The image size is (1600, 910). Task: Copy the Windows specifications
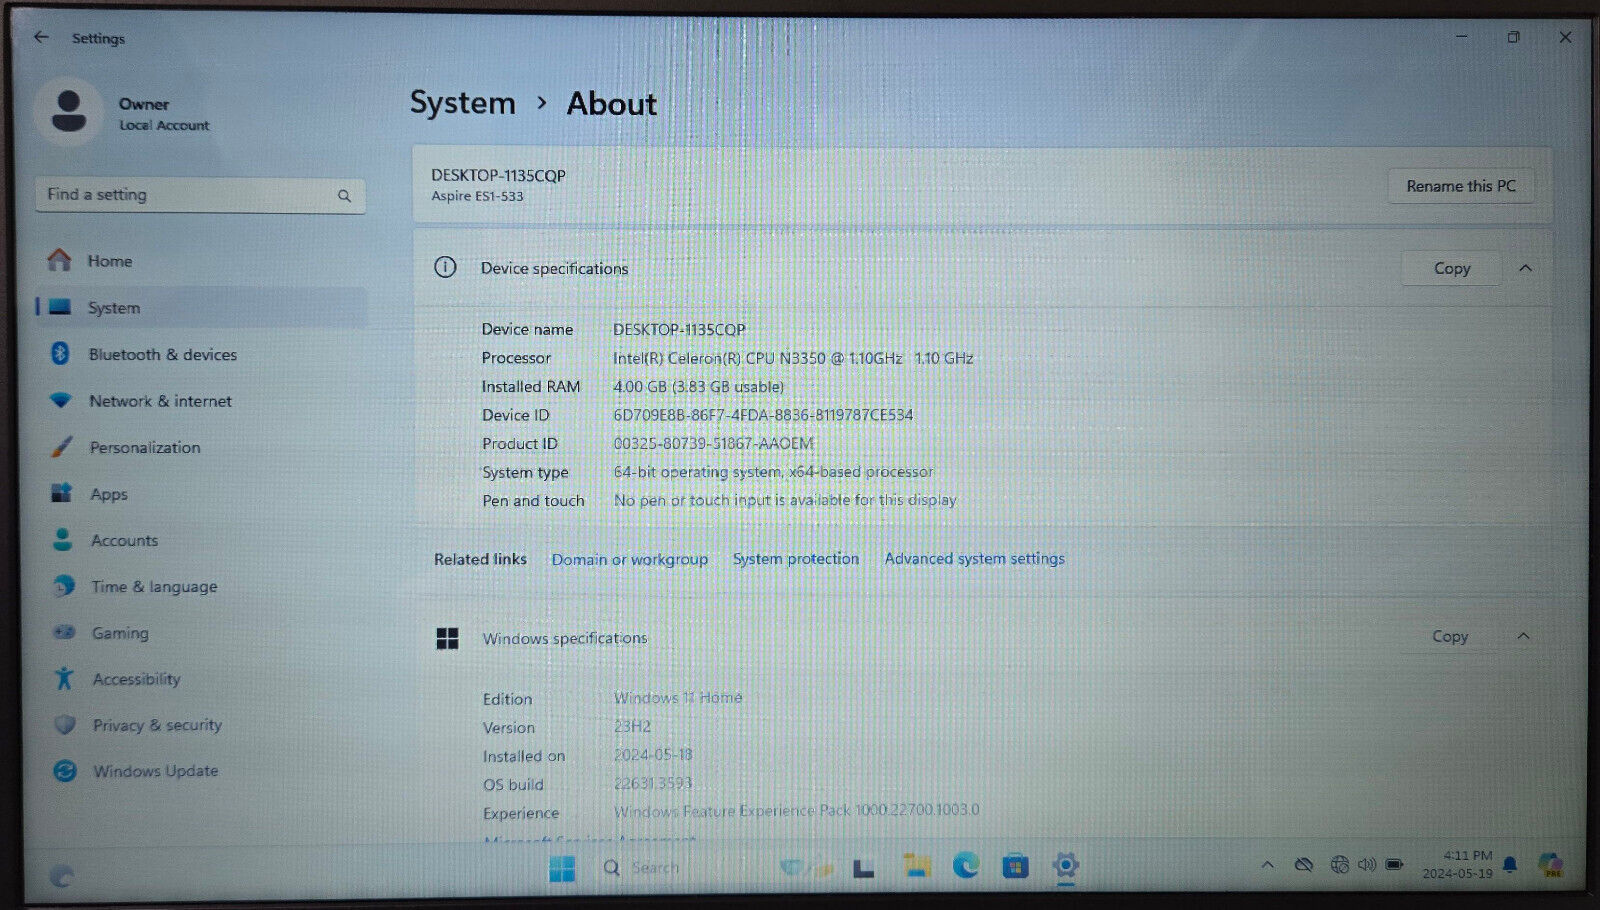click(x=1450, y=636)
